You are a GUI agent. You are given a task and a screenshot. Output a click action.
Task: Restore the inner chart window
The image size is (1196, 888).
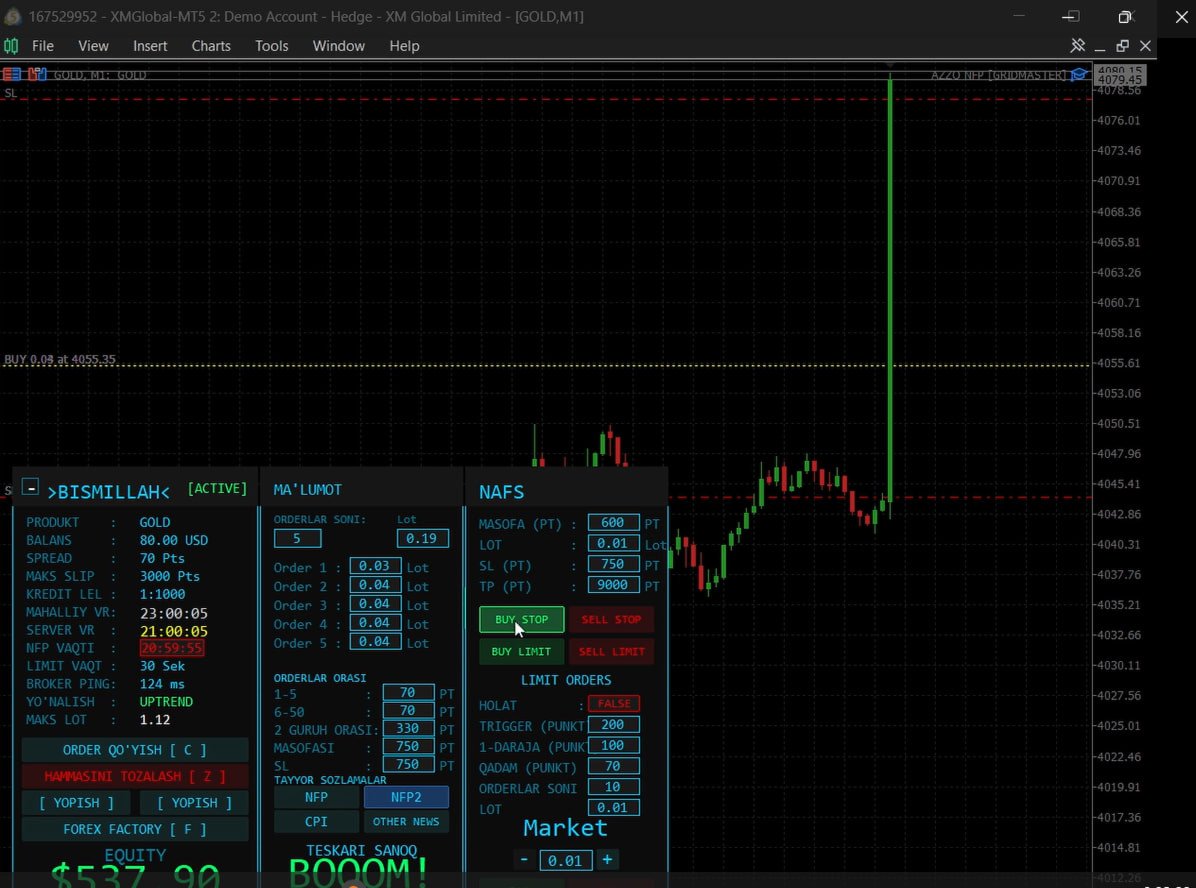tap(1122, 46)
